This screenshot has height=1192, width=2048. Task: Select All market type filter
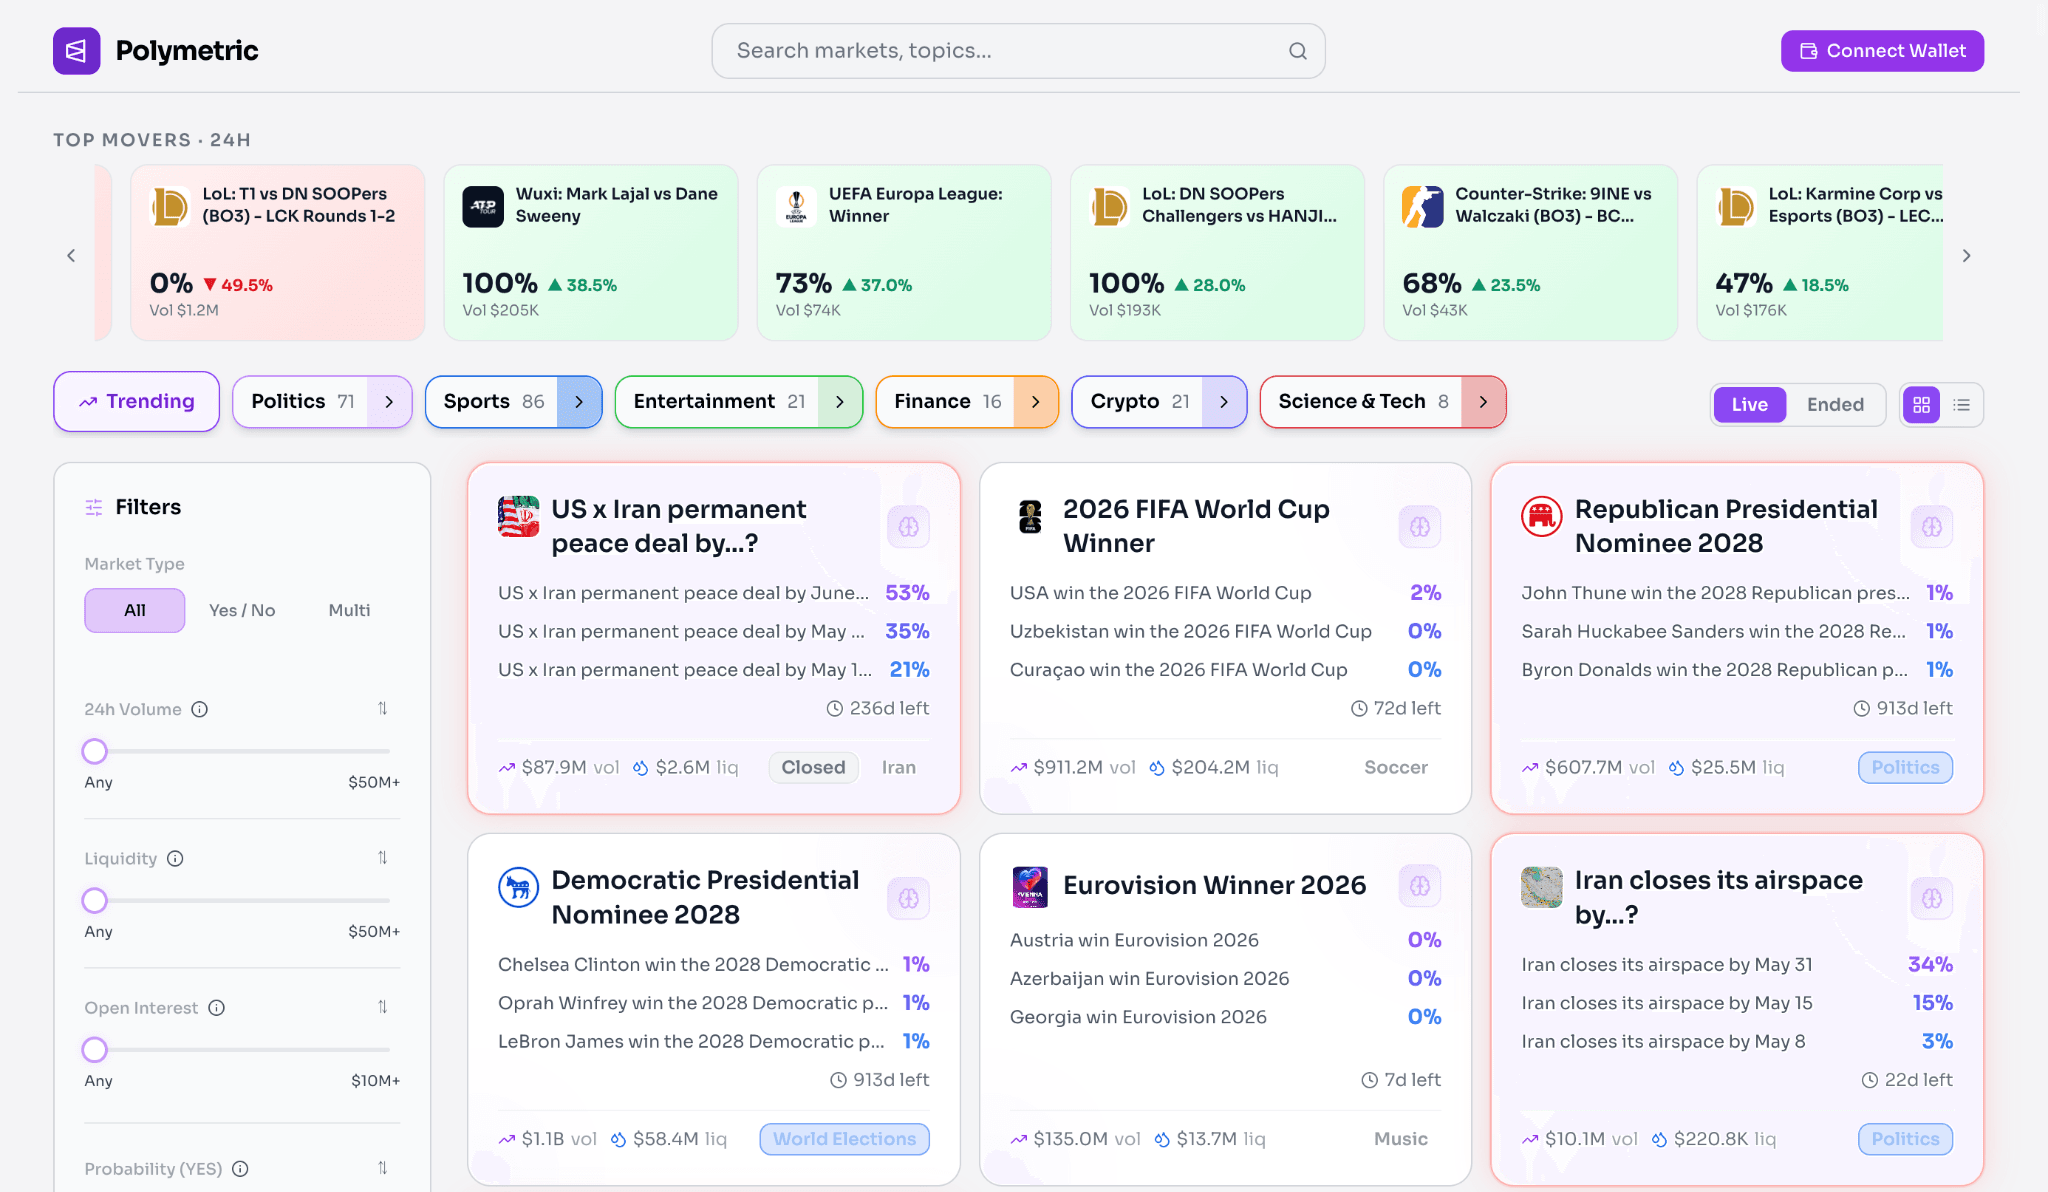tap(134, 610)
